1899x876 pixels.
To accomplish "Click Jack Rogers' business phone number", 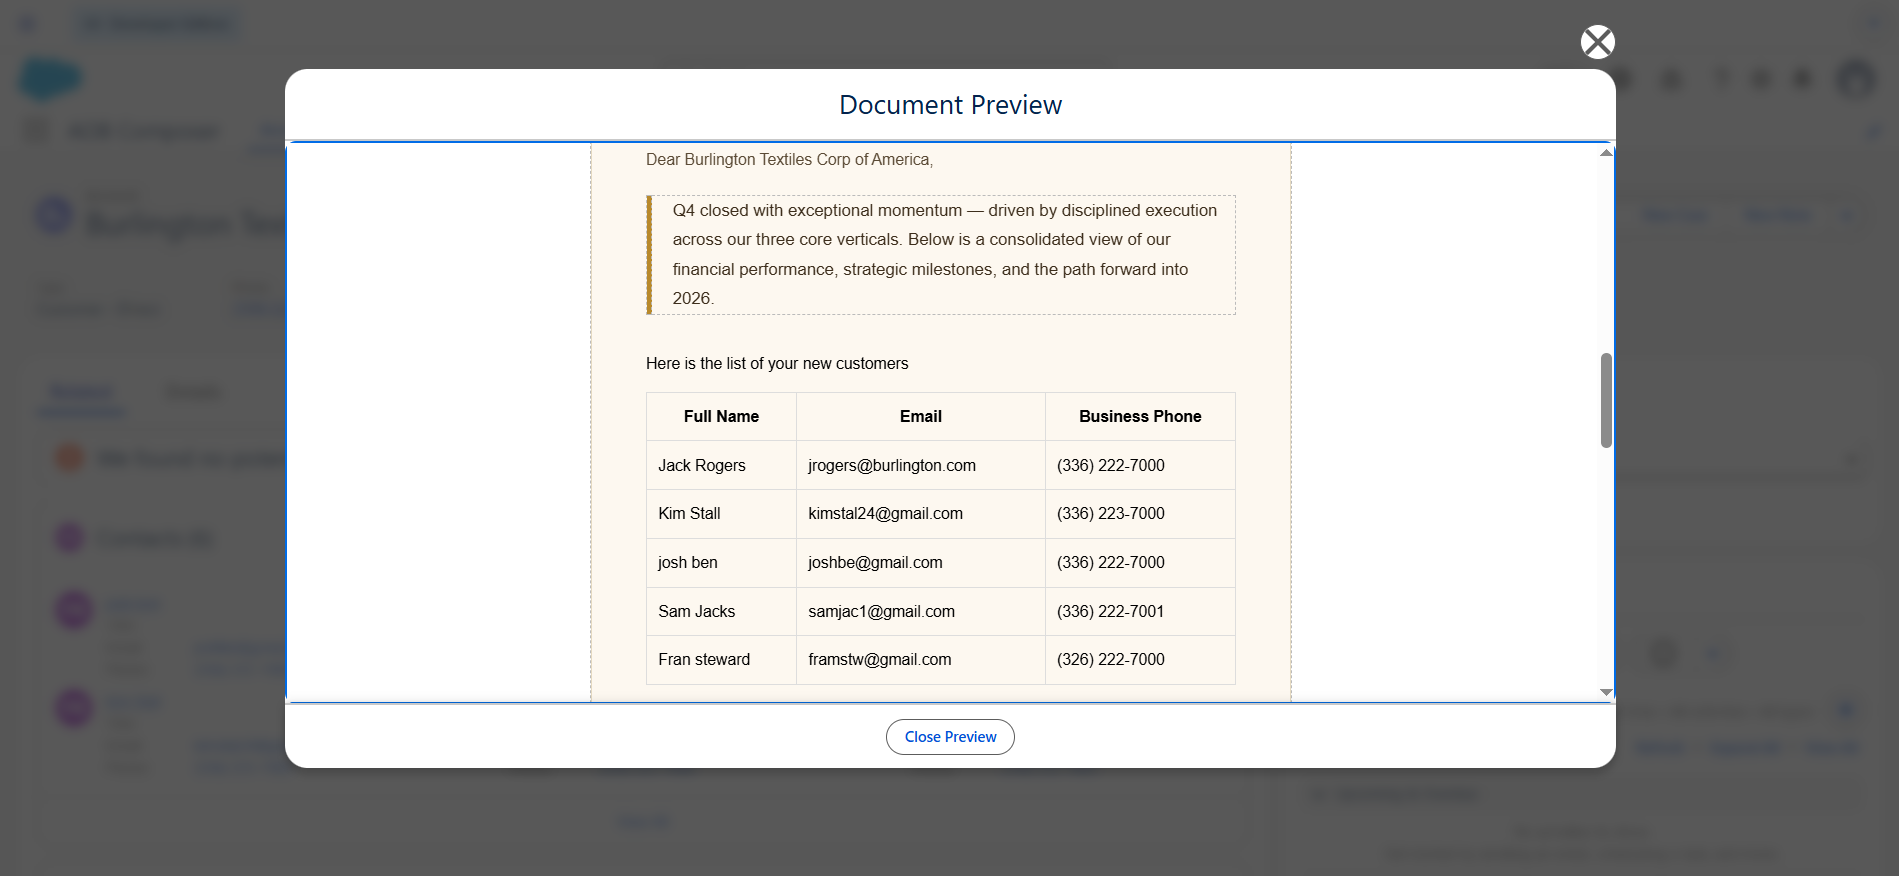I will point(1111,465).
